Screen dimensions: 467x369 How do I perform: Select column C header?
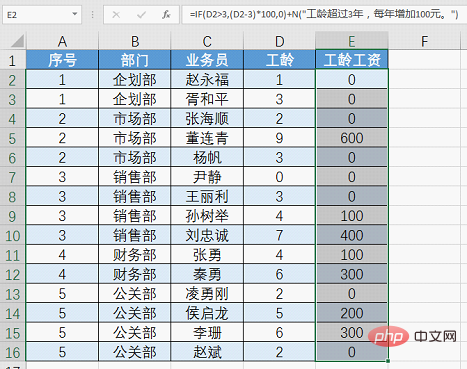point(207,41)
